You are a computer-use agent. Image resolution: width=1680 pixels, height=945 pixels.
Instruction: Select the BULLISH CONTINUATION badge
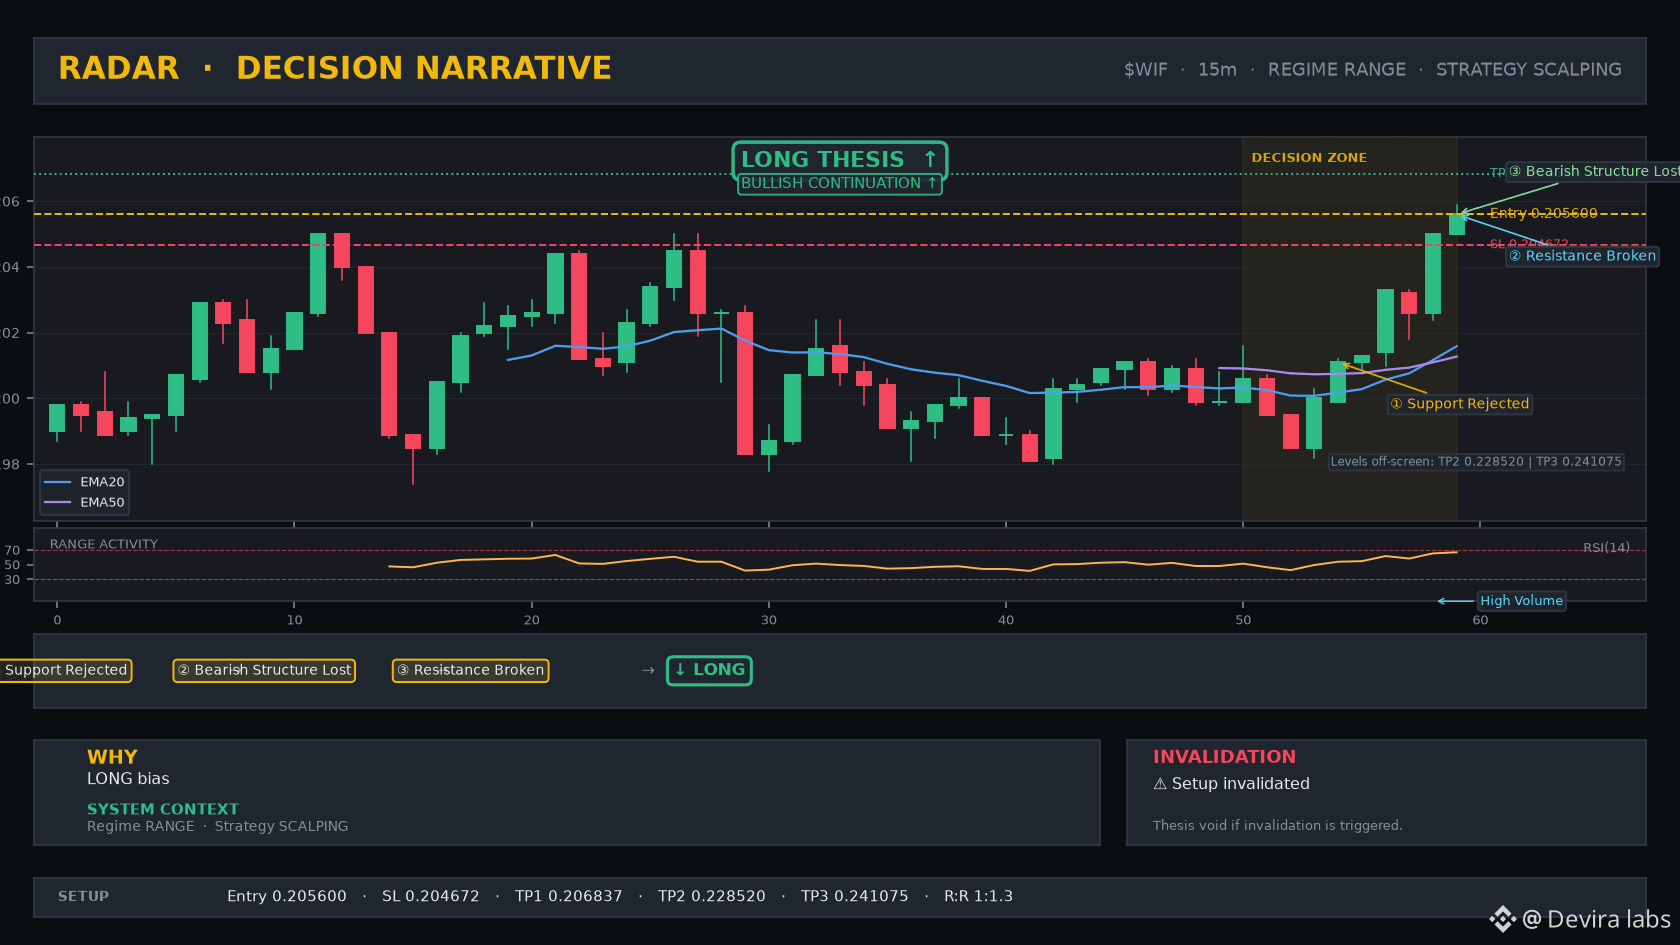[839, 183]
